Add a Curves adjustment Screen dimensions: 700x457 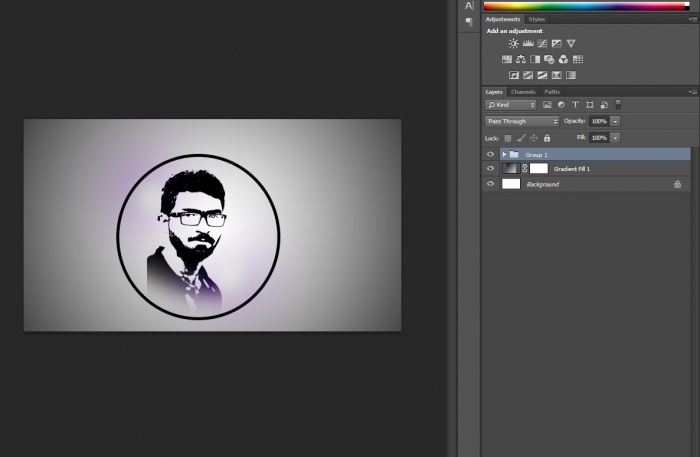(542, 44)
